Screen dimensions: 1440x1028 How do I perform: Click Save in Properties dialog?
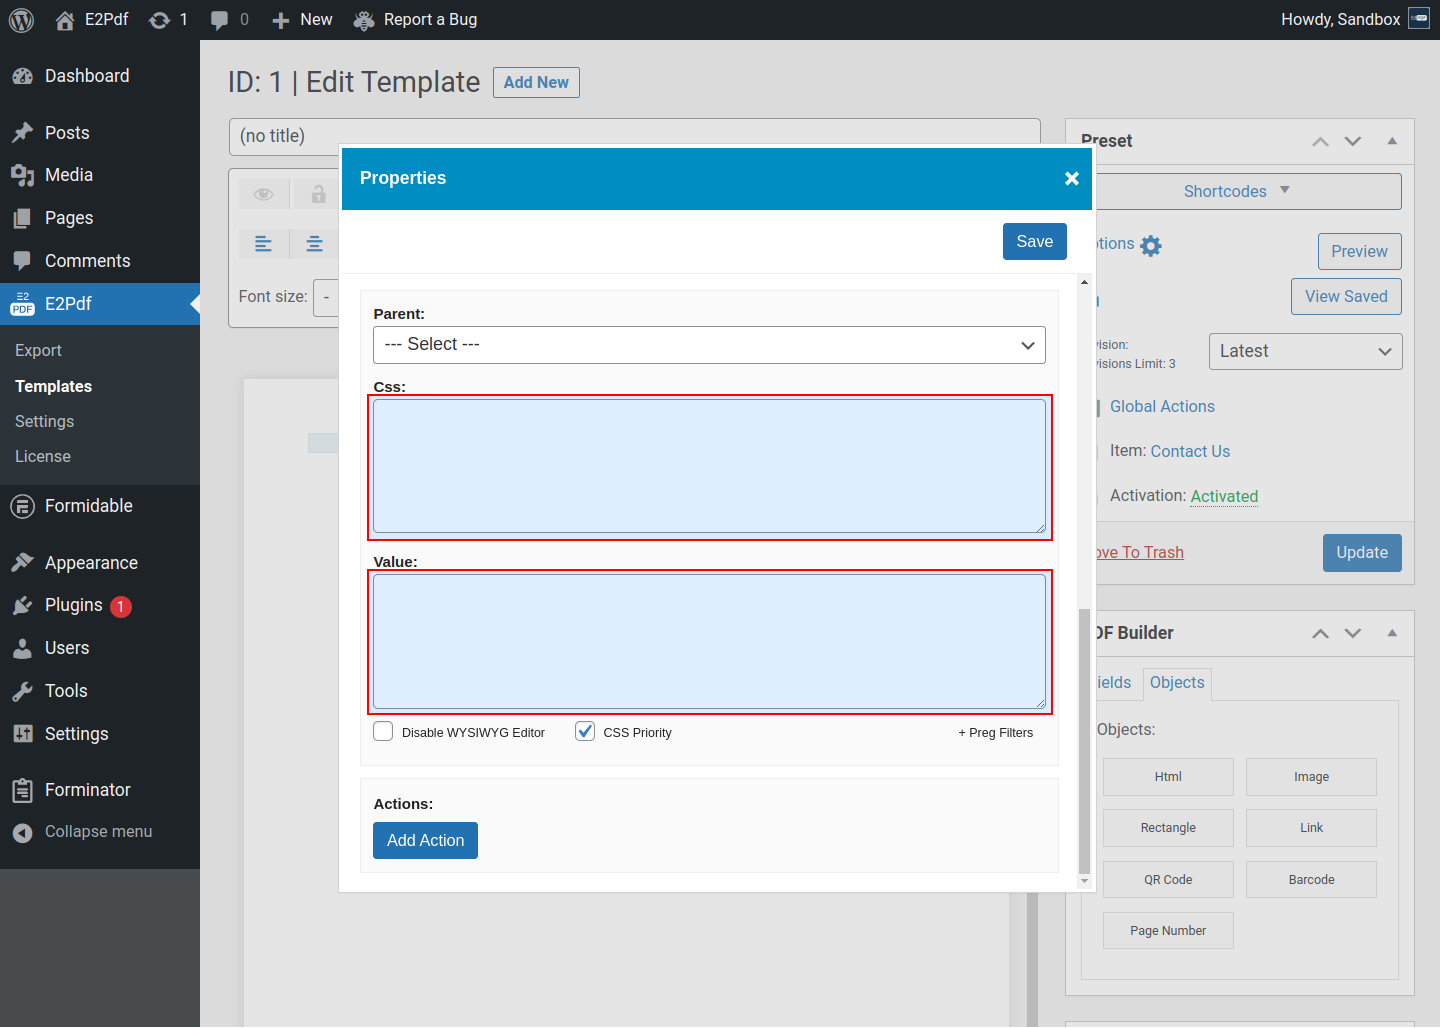click(1034, 242)
